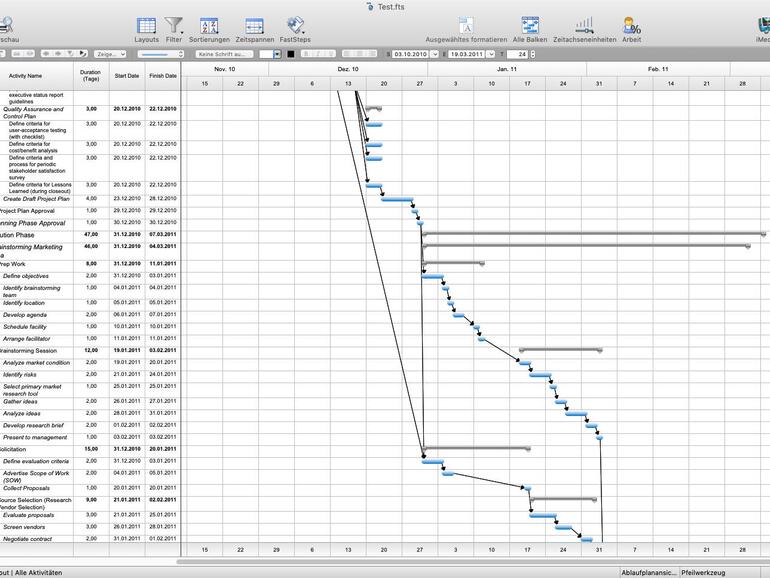Select the Evaluate proposals activity
This screenshot has width=770, height=578.
pos(28,515)
